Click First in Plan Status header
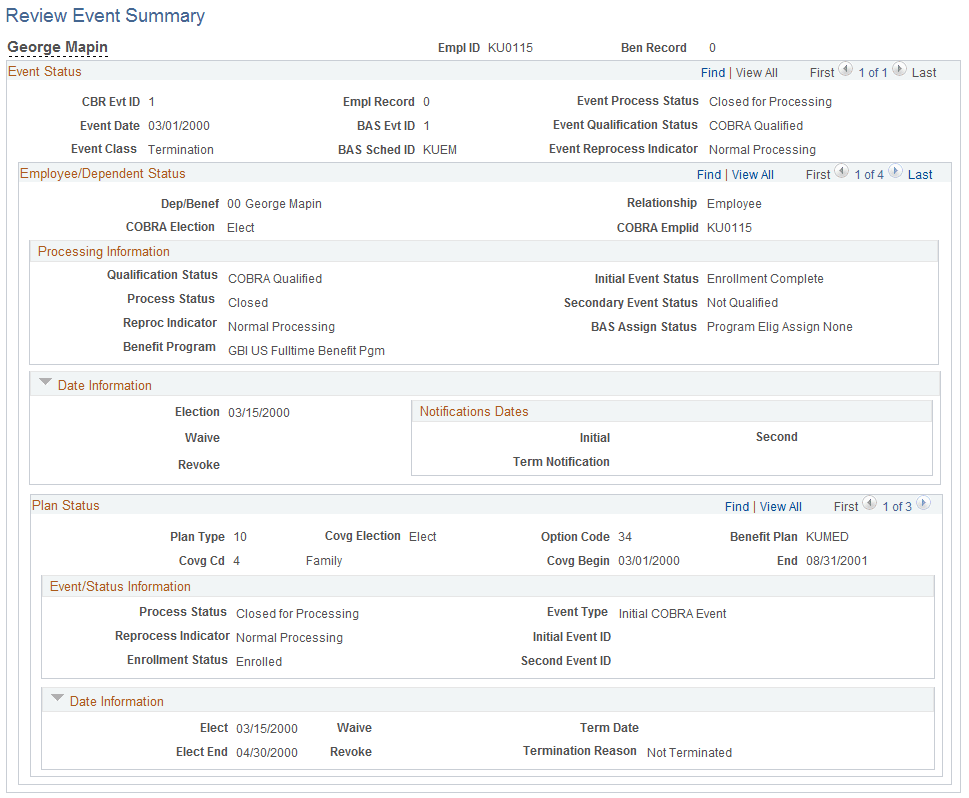Screen dimensions: 969x798 click(846, 507)
